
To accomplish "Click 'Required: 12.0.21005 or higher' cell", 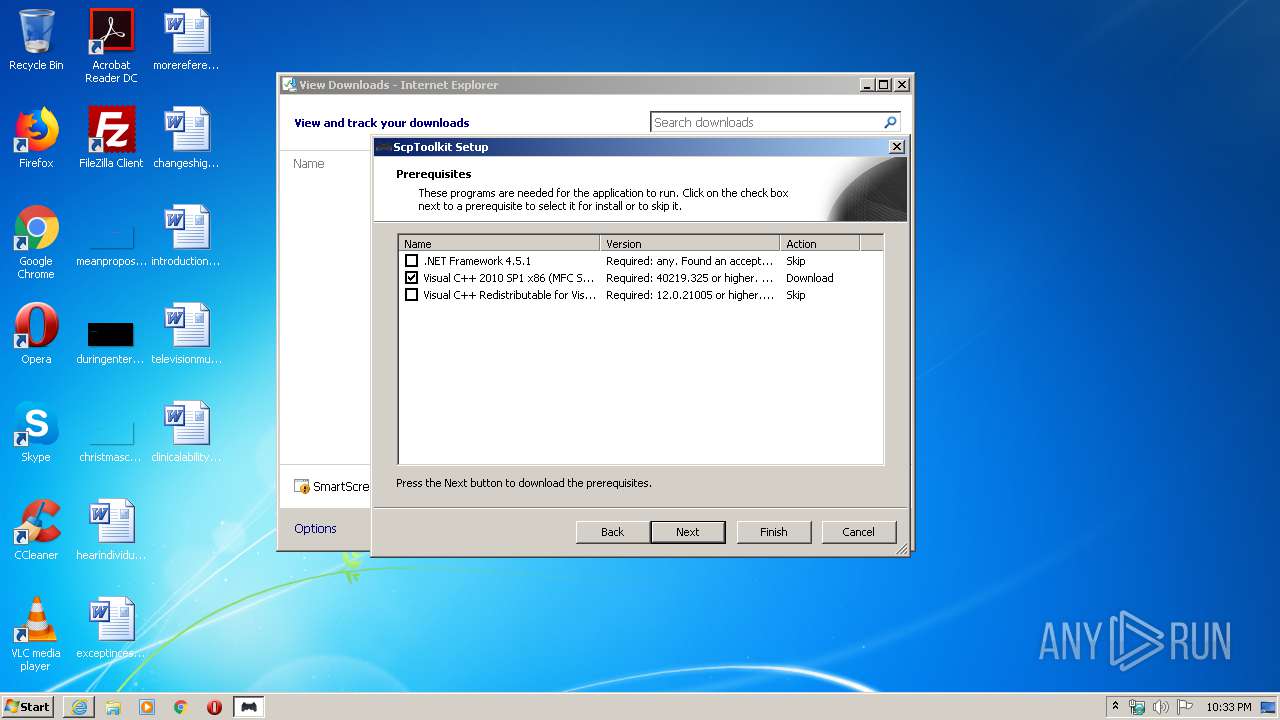I will pyautogui.click(x=690, y=295).
